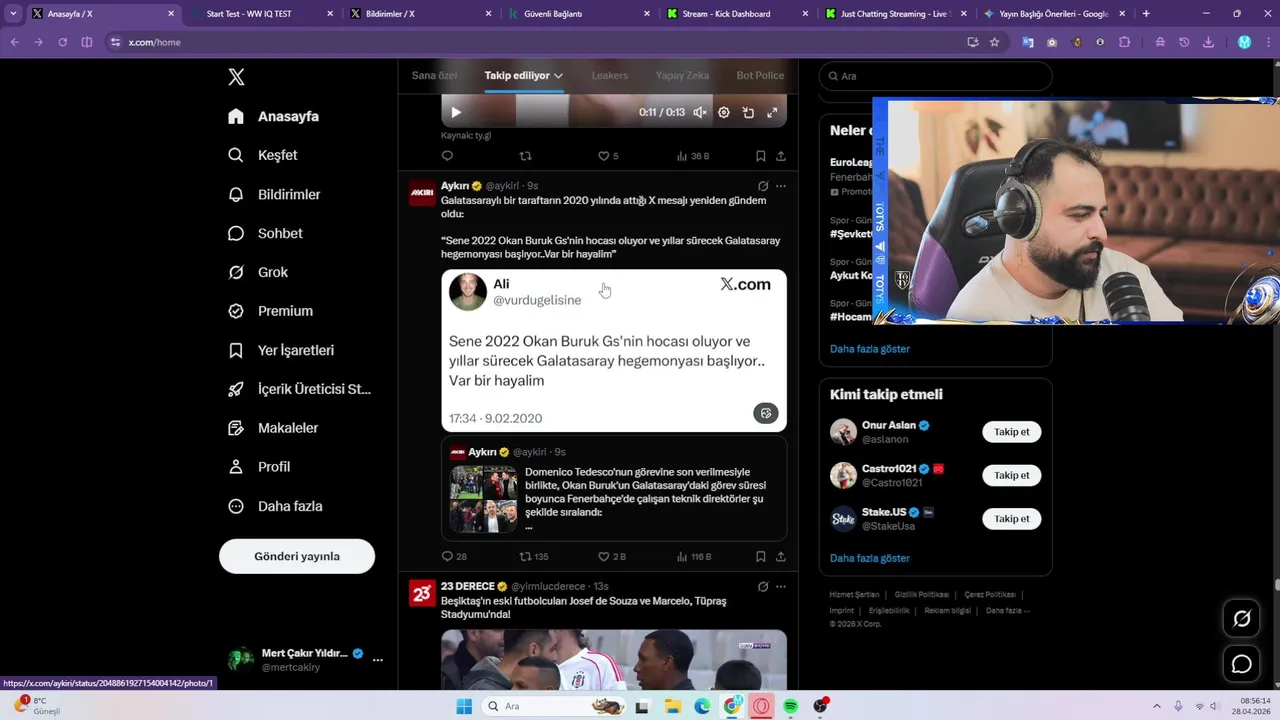
Task: Mute the video using speaker icon
Action: coord(700,112)
